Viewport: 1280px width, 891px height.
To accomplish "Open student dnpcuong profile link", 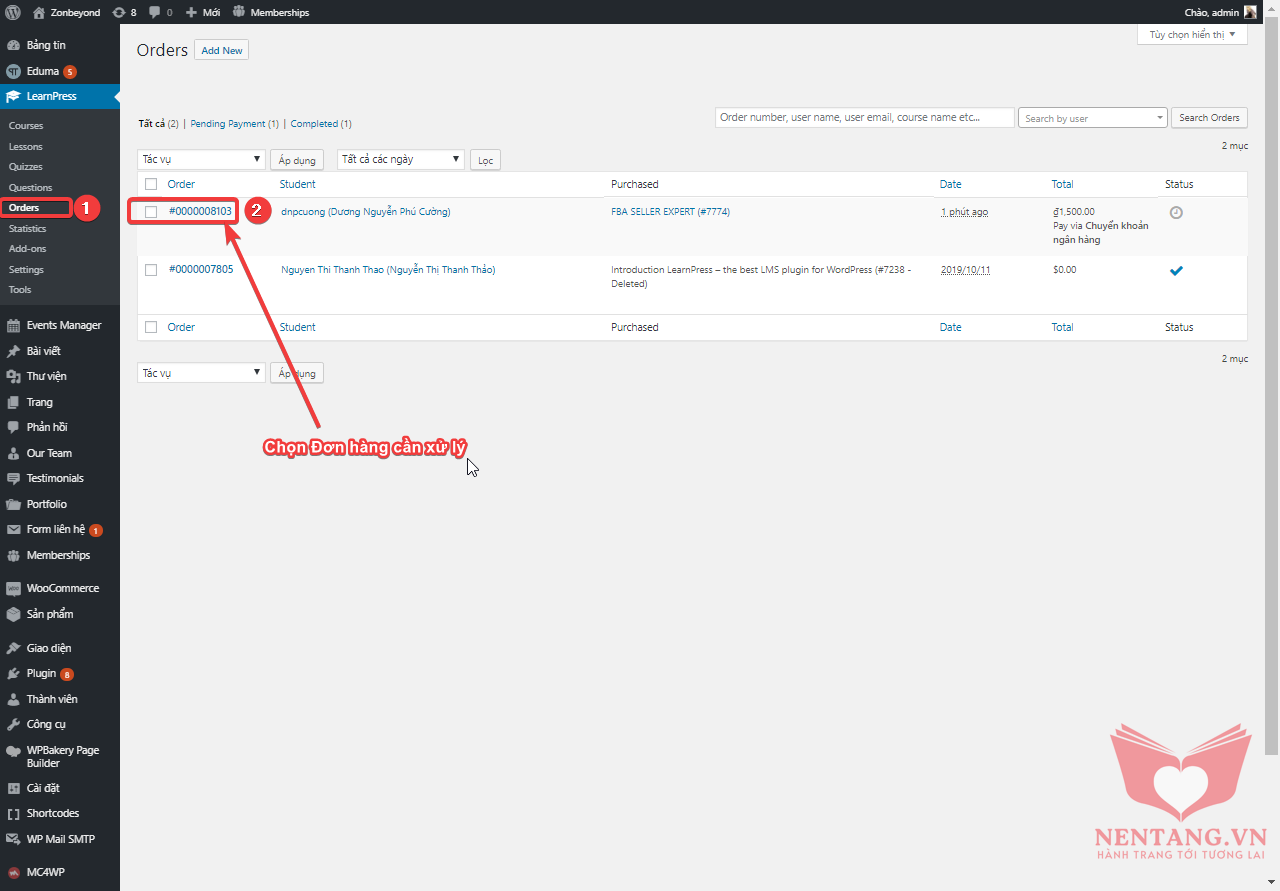I will tap(366, 212).
